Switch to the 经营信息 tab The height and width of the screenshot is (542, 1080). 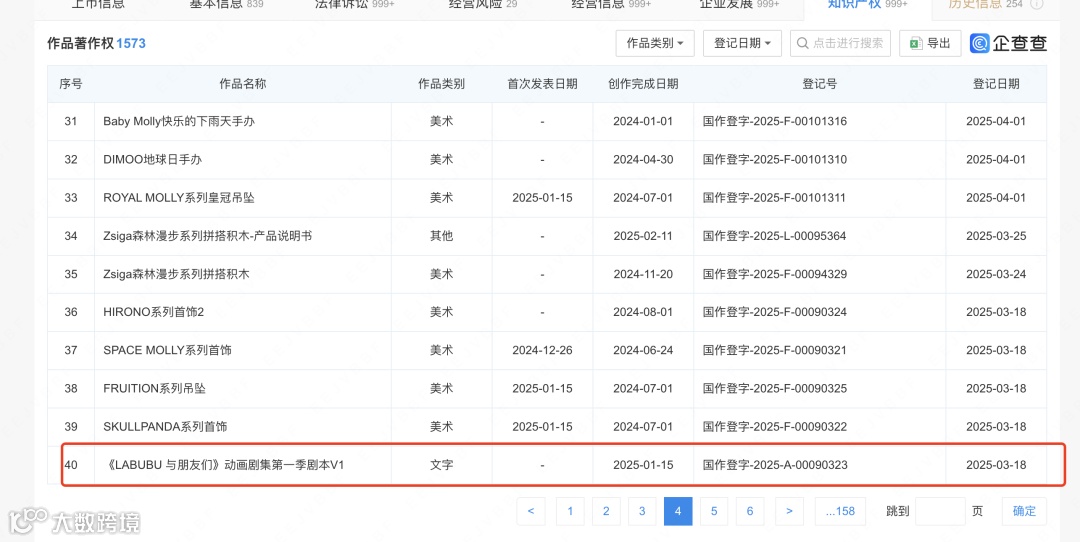tap(612, 4)
